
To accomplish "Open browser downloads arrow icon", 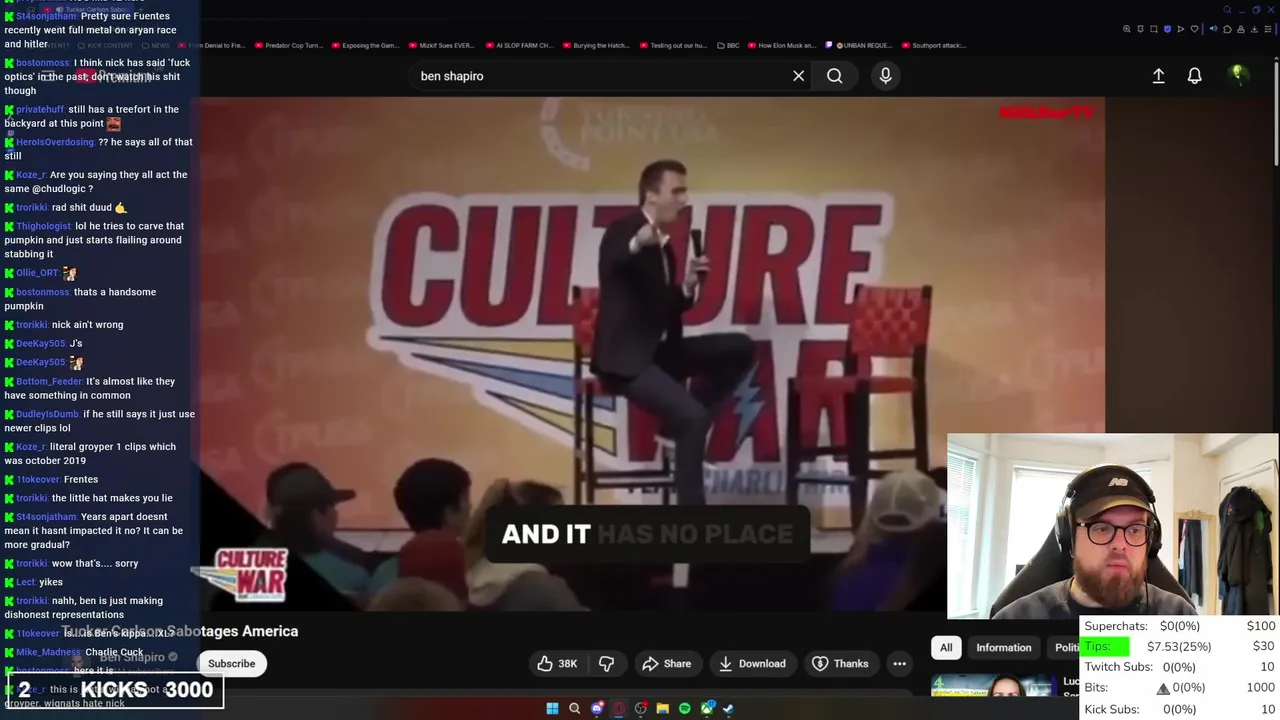I will pos(1254,29).
